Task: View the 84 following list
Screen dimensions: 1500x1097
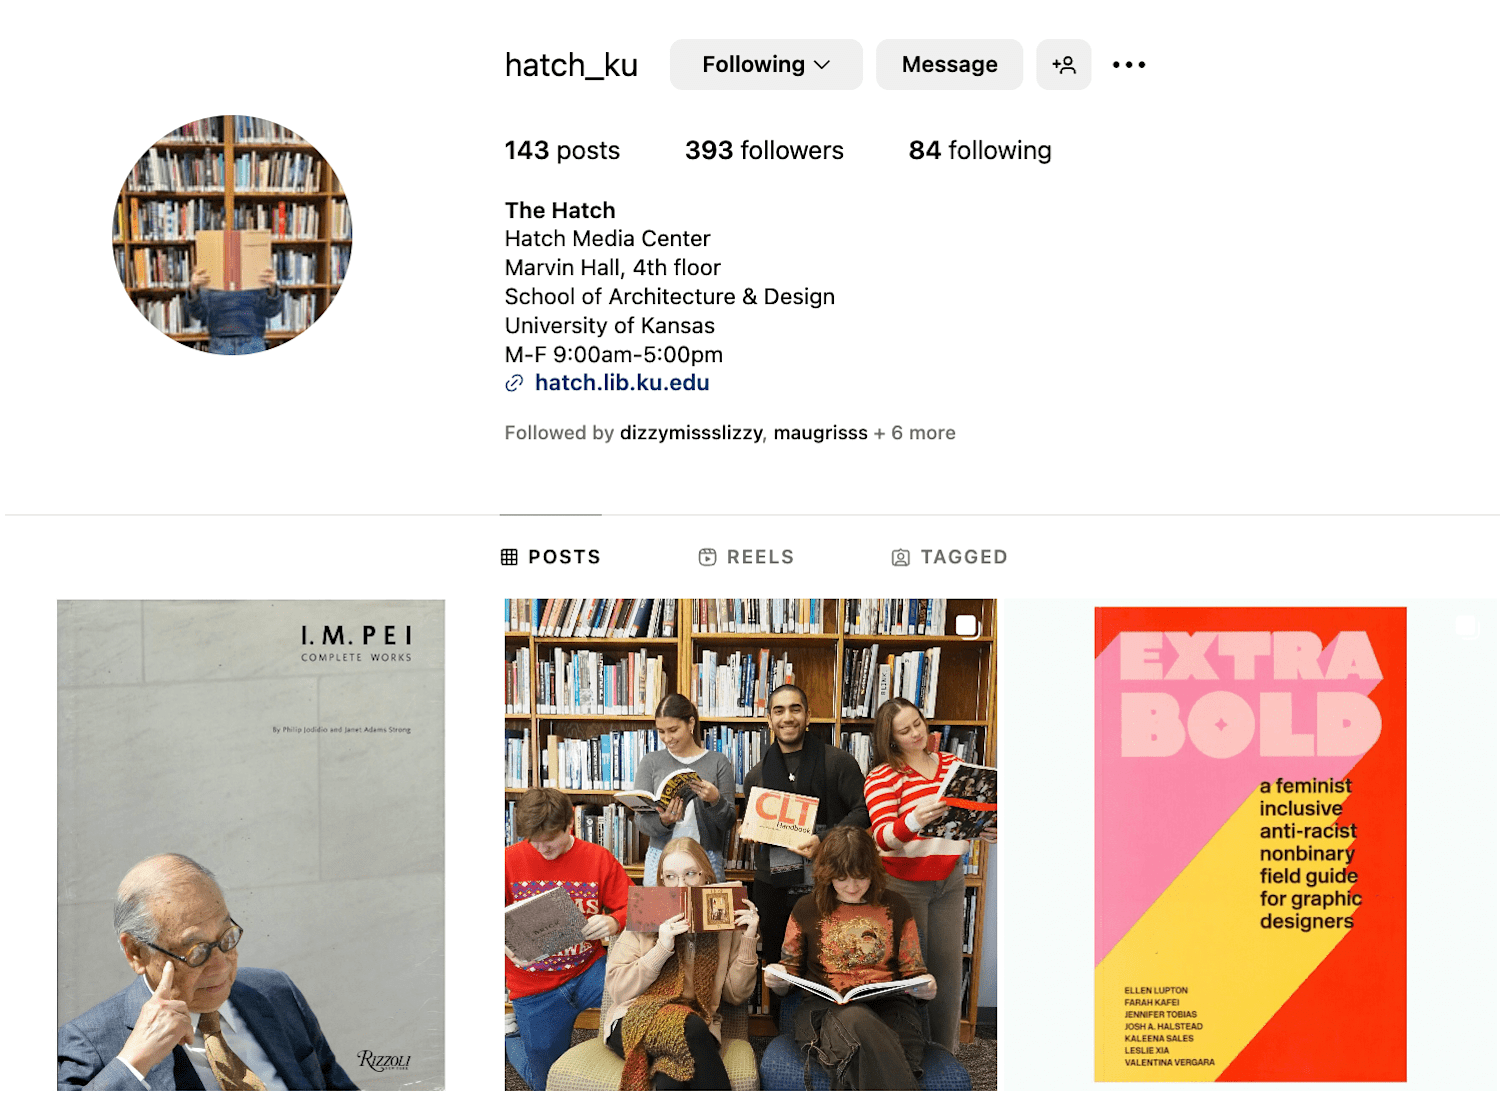Action: coord(980,150)
